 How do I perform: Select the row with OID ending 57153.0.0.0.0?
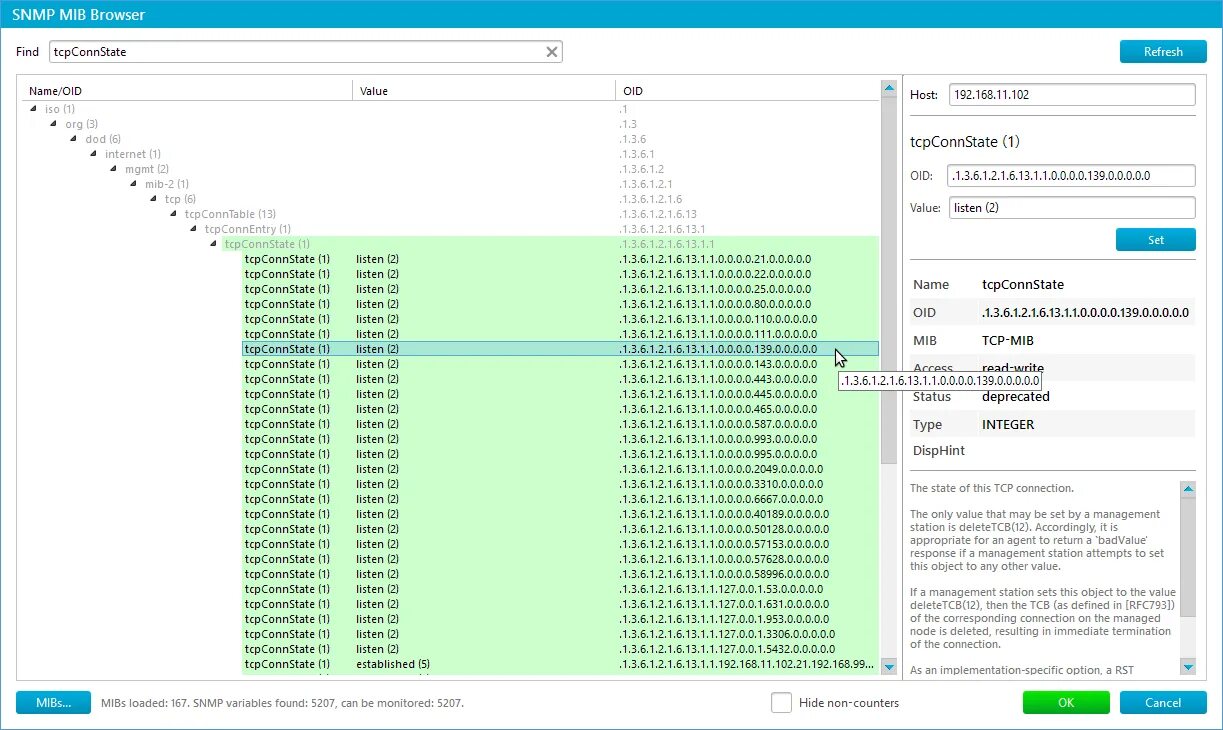[560, 544]
